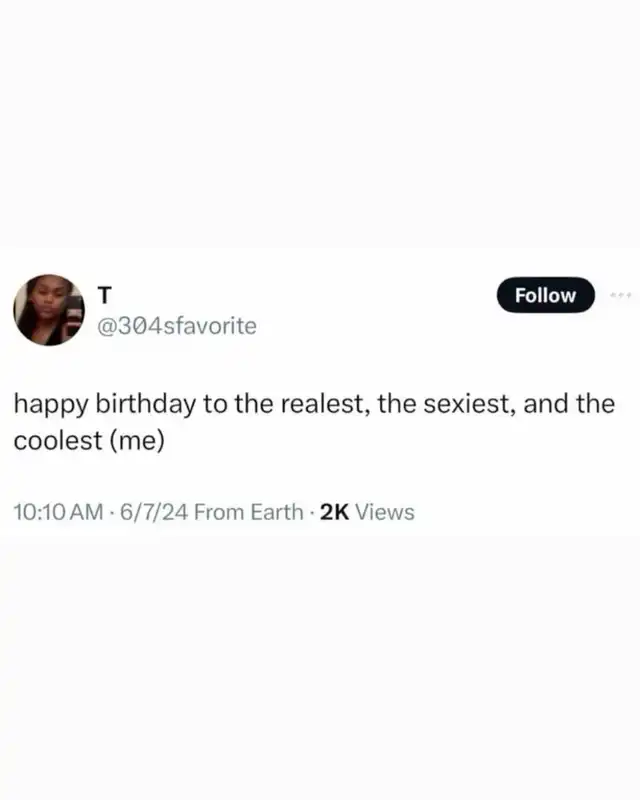Screen dimensions: 640x800
Task: Open T's profile picture avatar
Action: (49, 310)
